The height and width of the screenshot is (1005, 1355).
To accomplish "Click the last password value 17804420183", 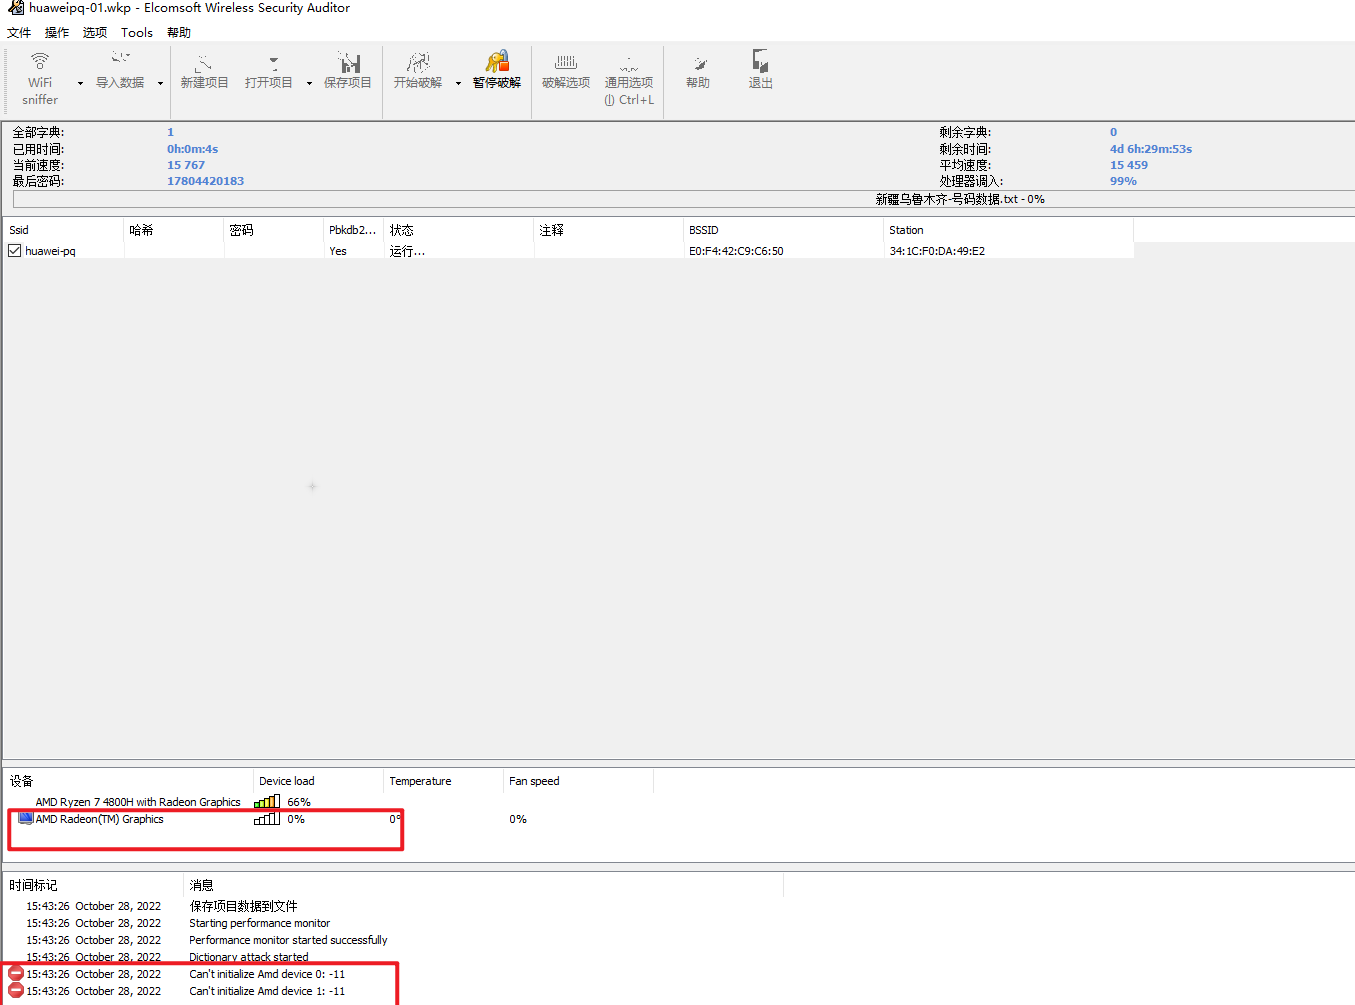I will 205,181.
